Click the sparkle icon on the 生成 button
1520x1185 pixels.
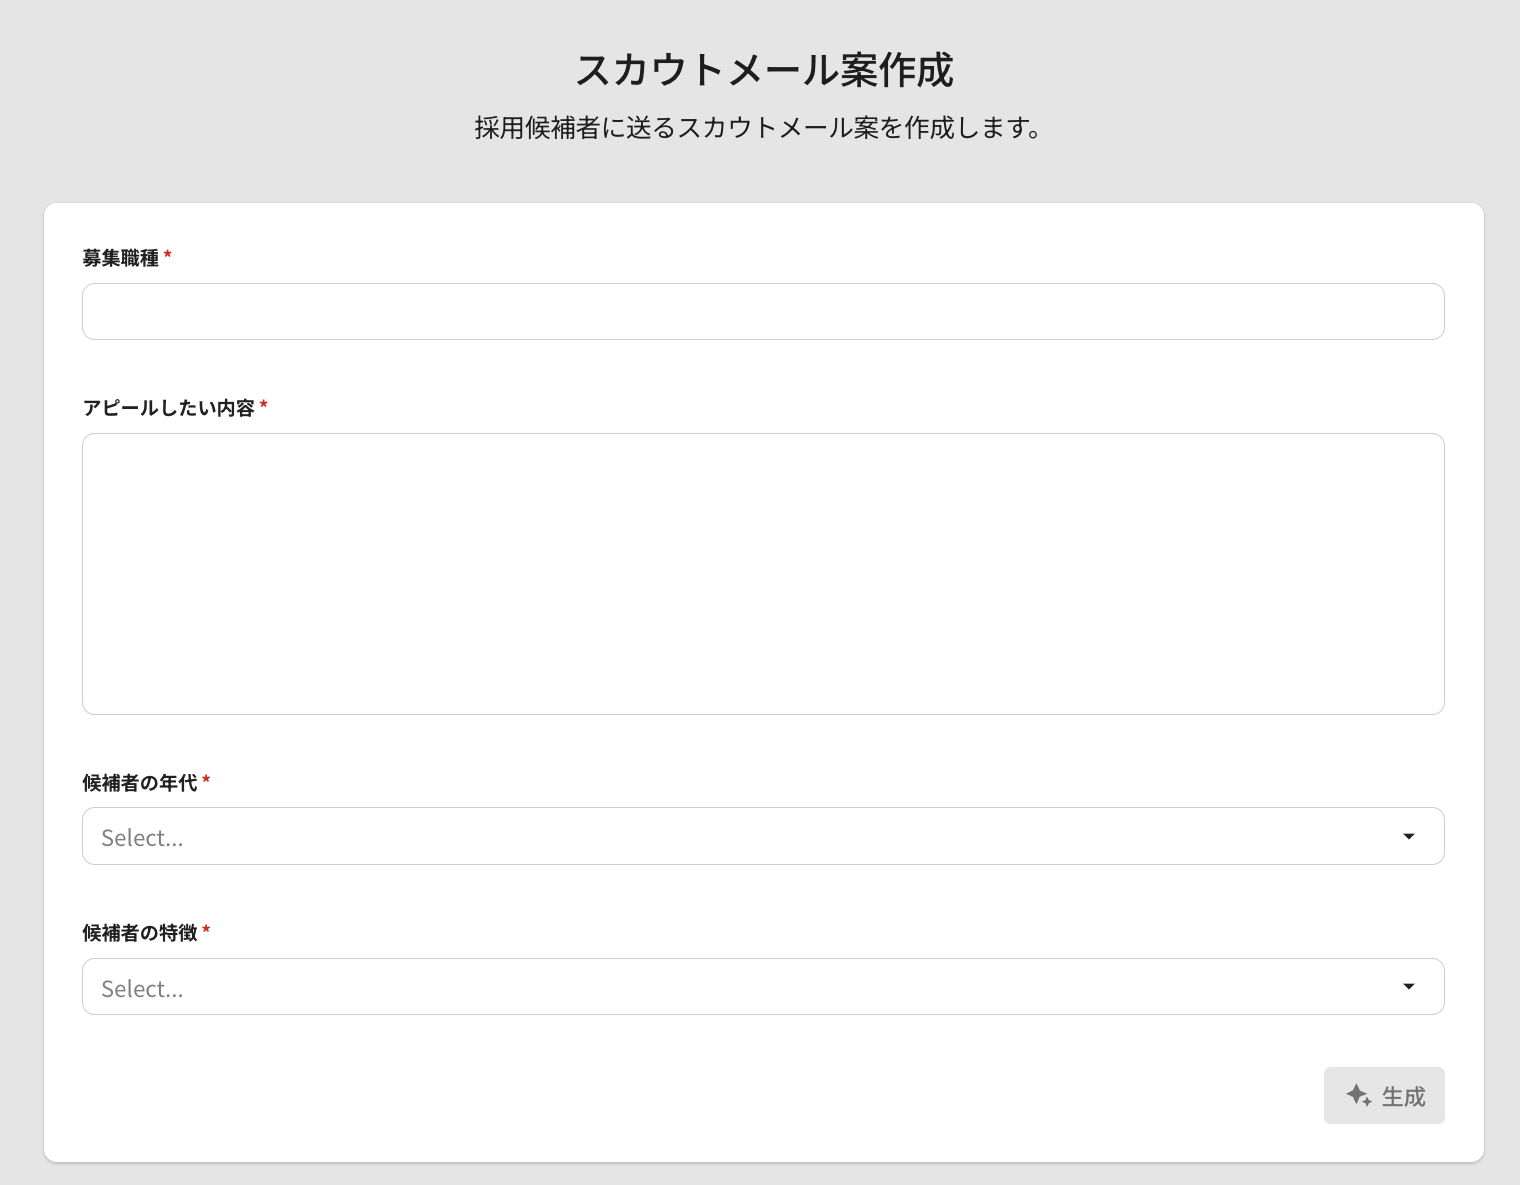(1358, 1095)
